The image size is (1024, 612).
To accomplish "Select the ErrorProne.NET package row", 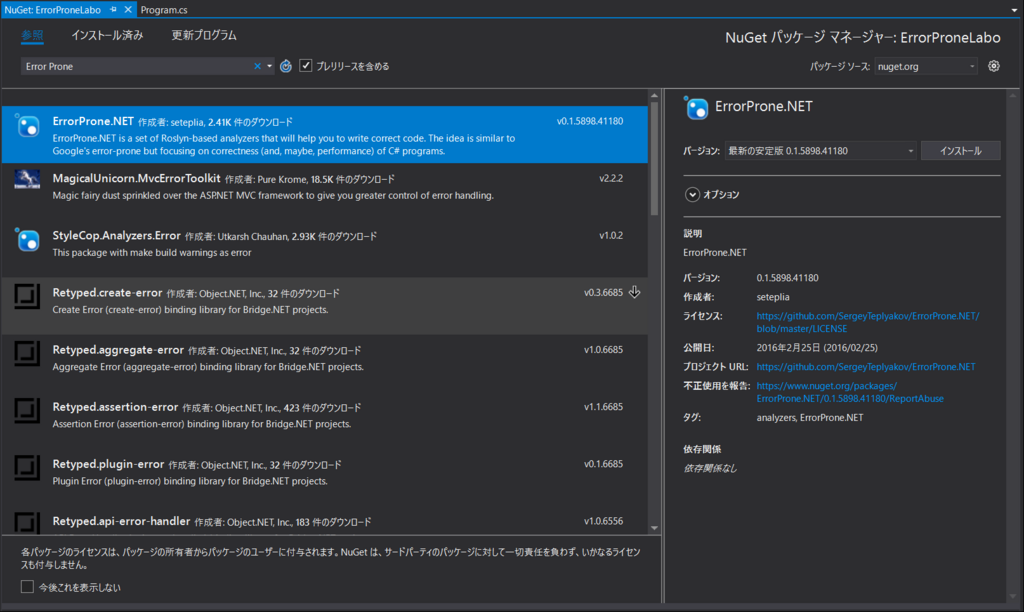I will (x=325, y=135).
